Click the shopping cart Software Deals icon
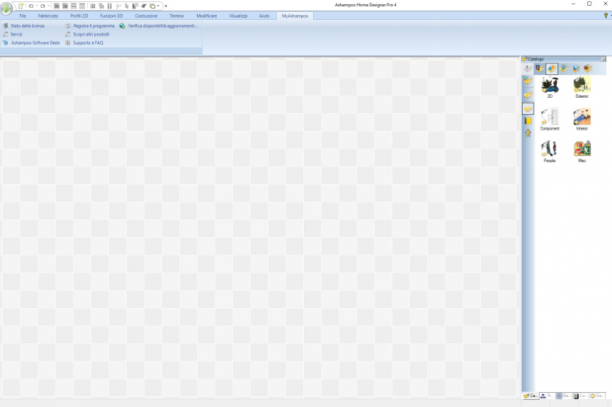This screenshot has width=612, height=407. [x=5, y=43]
